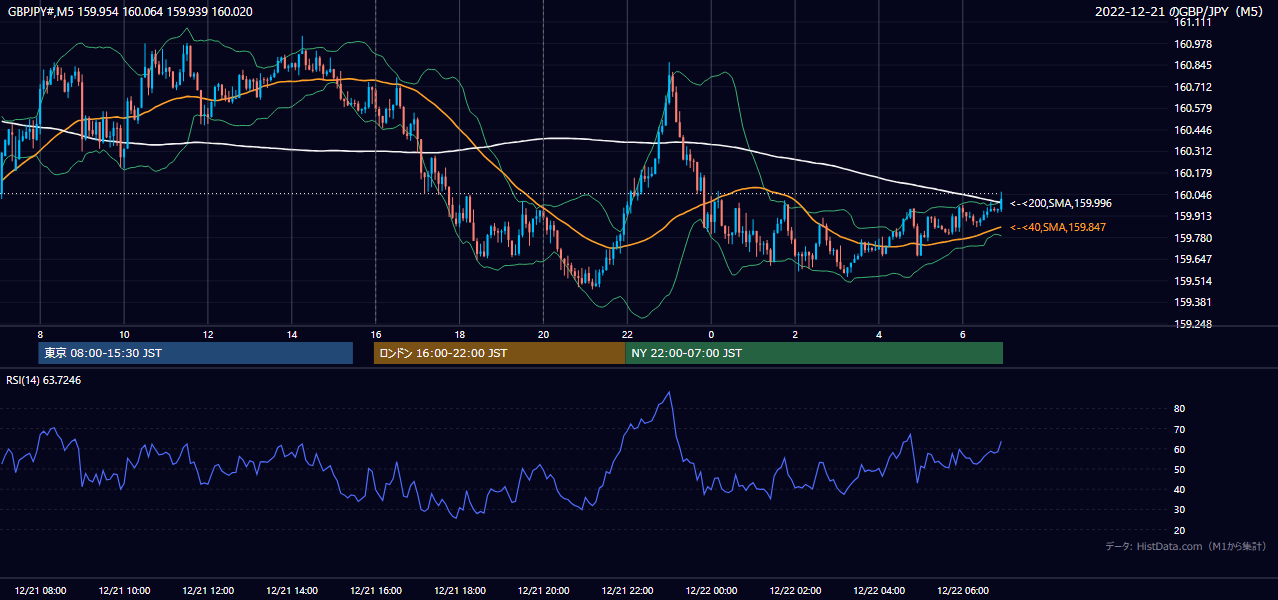This screenshot has width=1278, height=600.
Task: Click the 200 SMA 159.996 label
Action: click(x=1060, y=203)
